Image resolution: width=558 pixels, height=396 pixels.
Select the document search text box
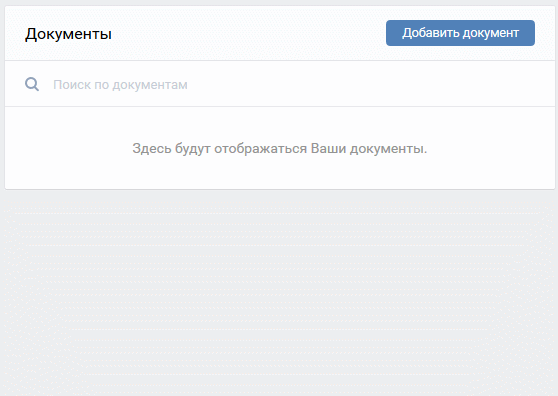[280, 84]
